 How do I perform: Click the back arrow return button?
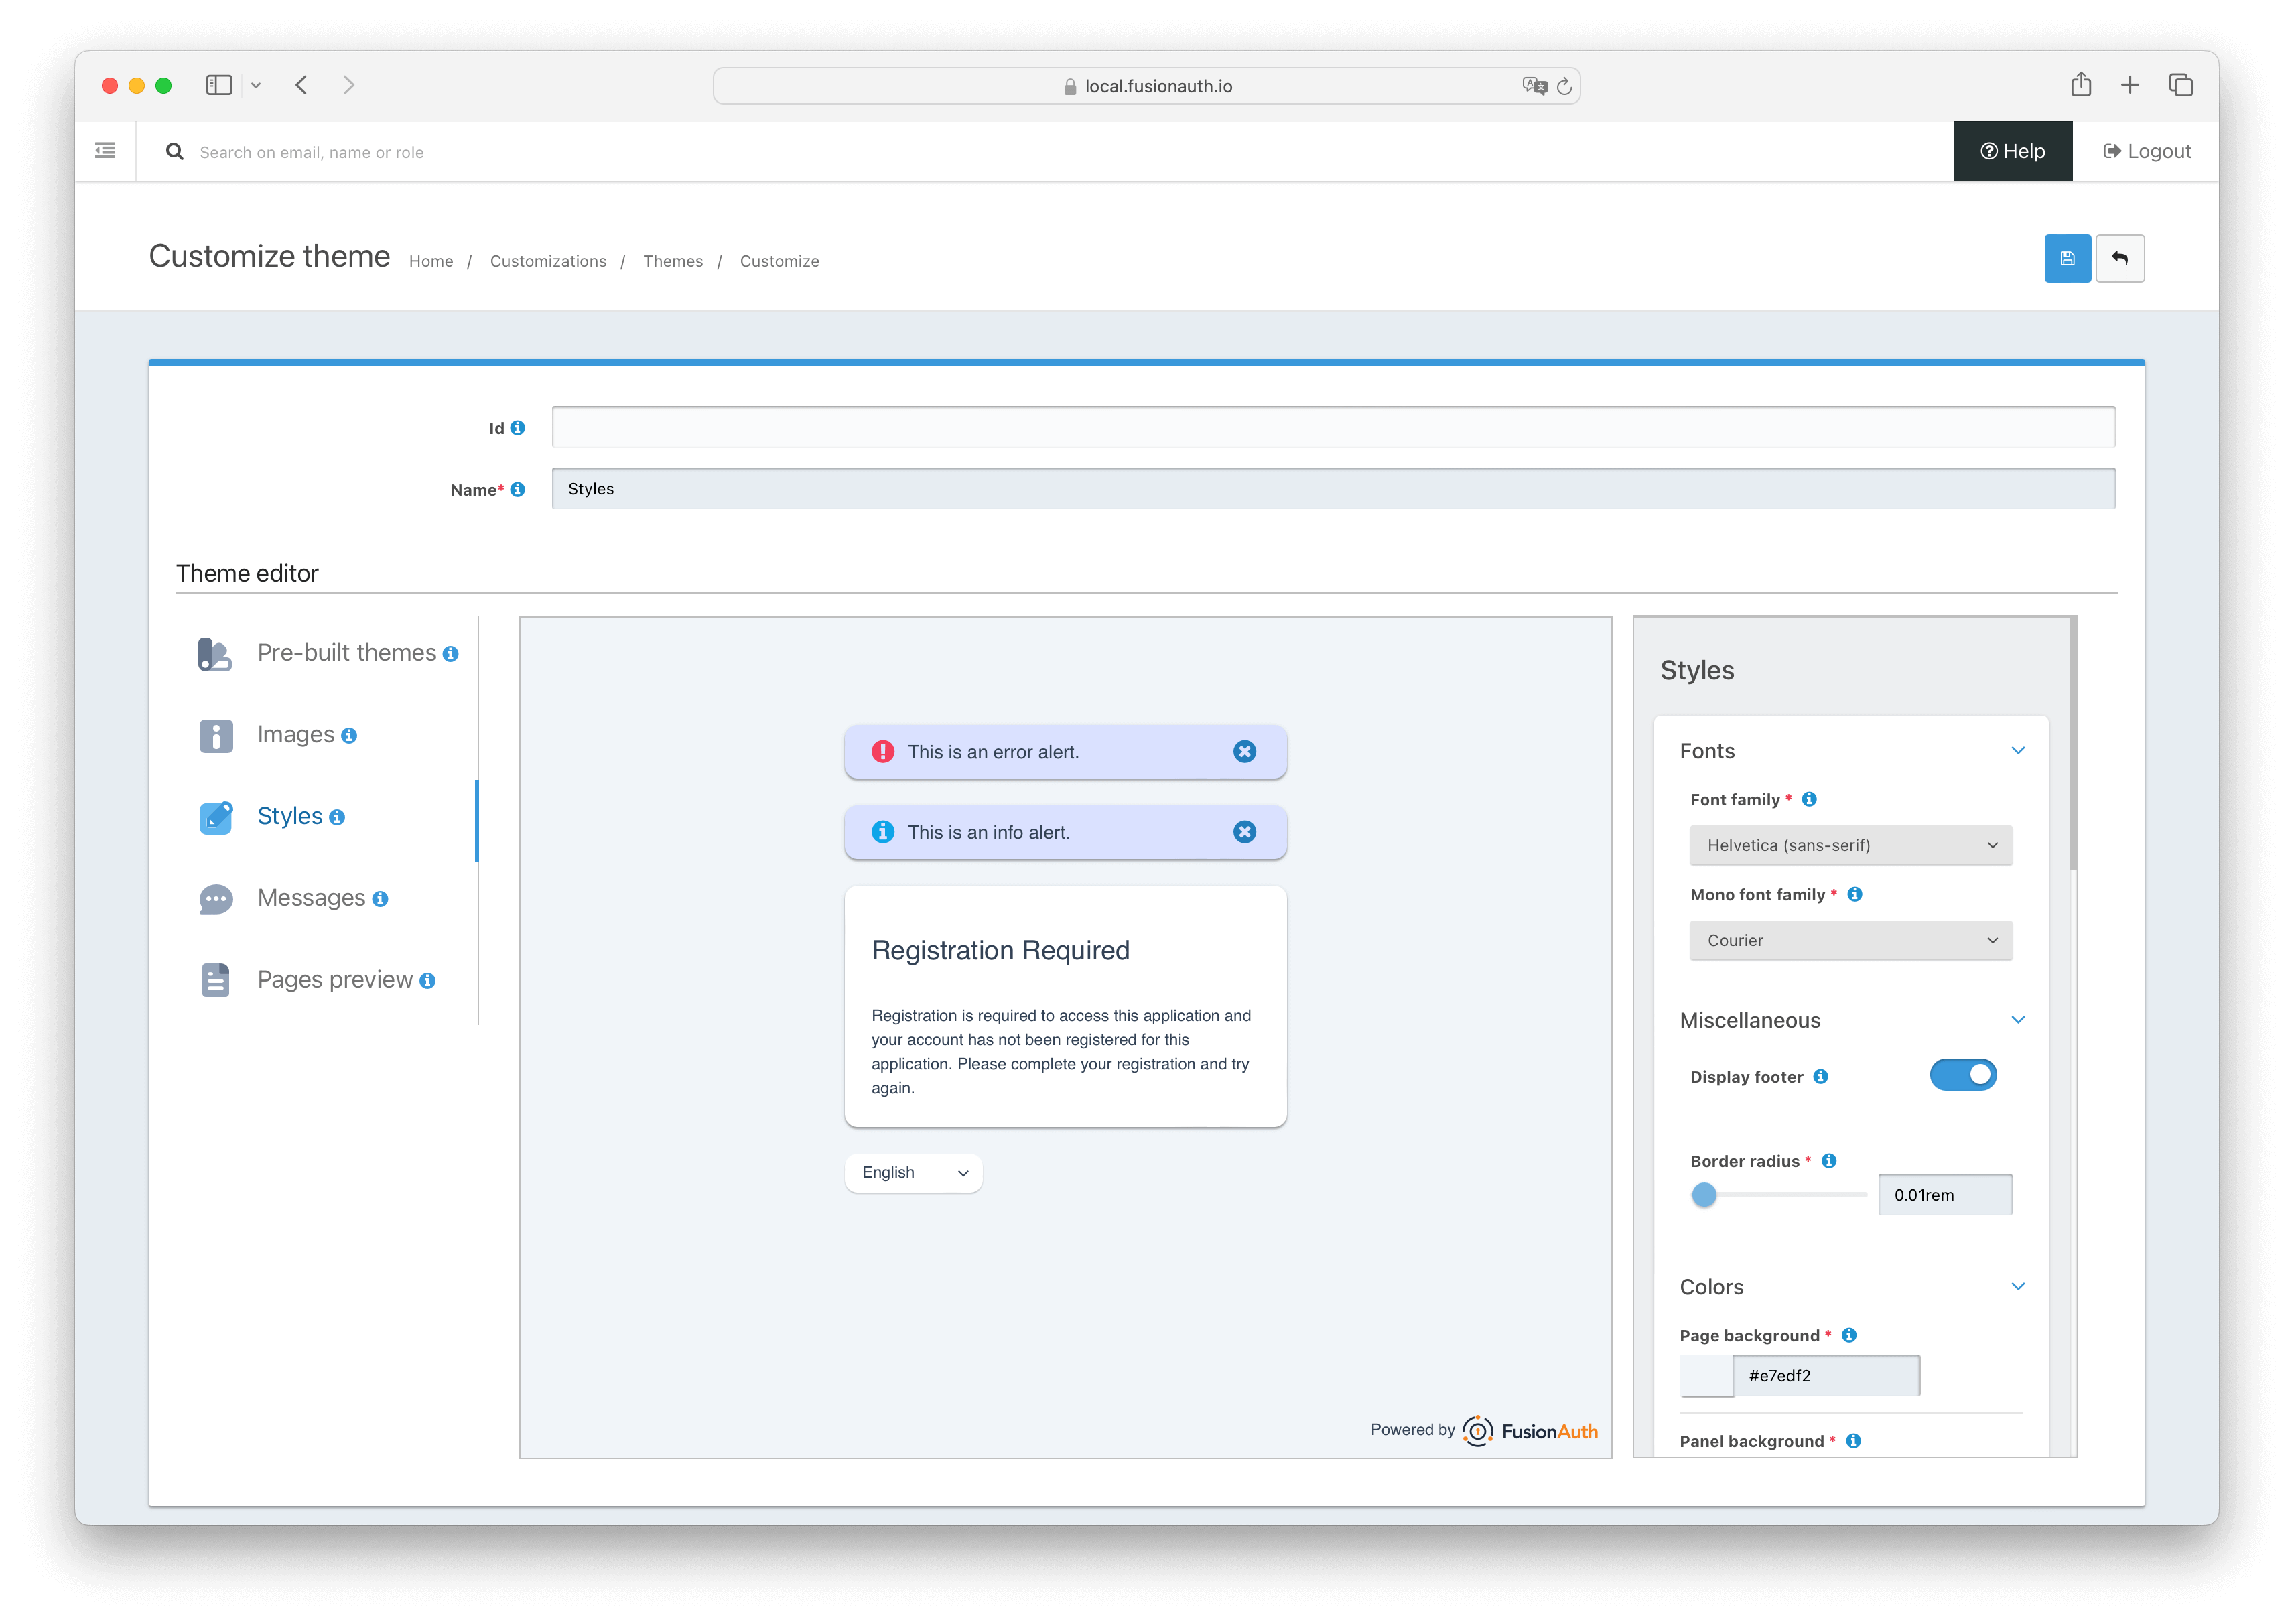[2119, 258]
